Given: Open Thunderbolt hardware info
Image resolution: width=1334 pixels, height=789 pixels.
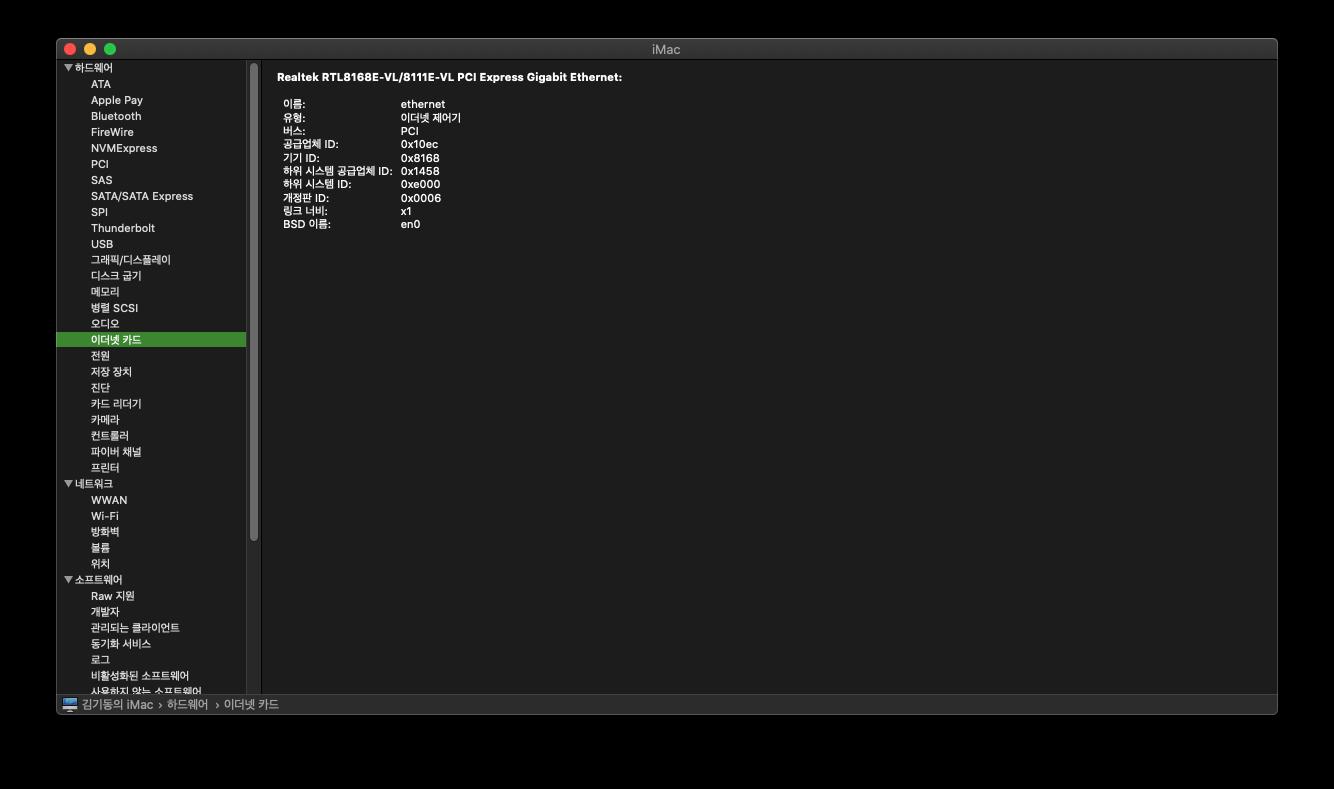Looking at the screenshot, I should [123, 228].
